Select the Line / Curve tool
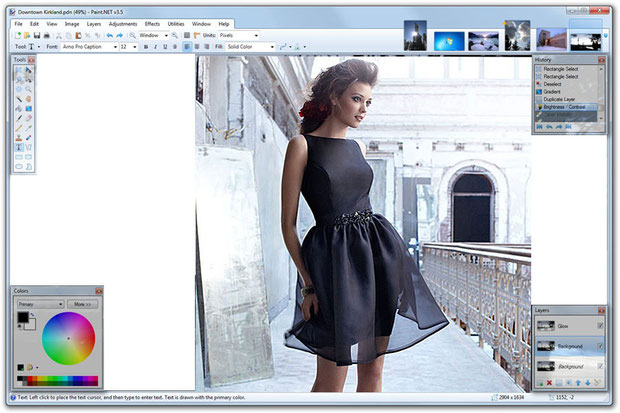This screenshot has width=620, height=413. tap(28, 147)
